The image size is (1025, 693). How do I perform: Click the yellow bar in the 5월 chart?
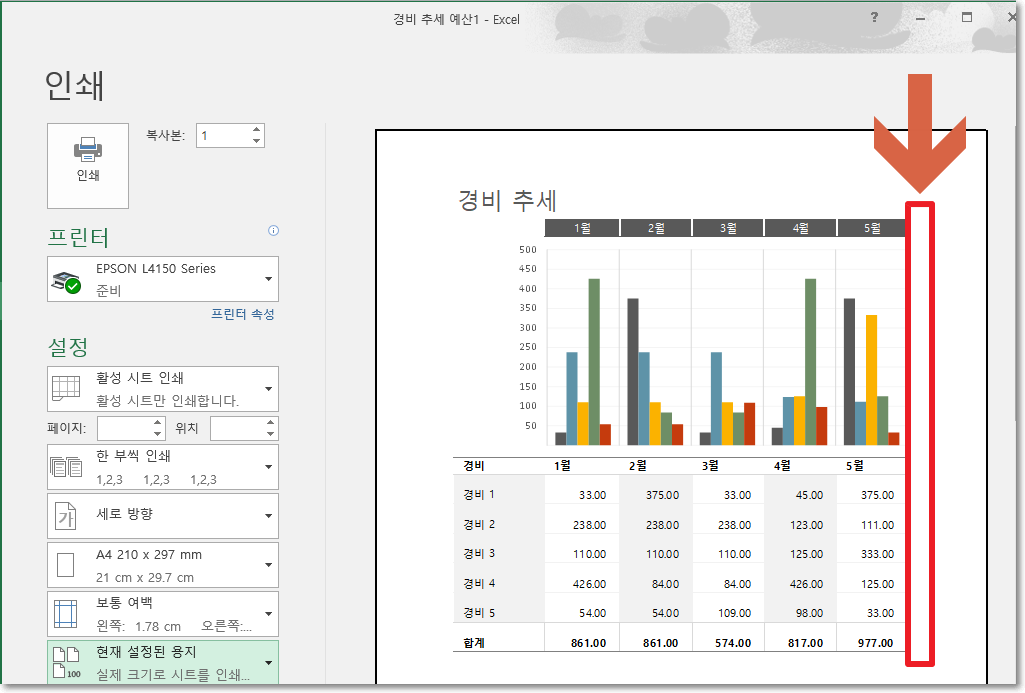871,380
